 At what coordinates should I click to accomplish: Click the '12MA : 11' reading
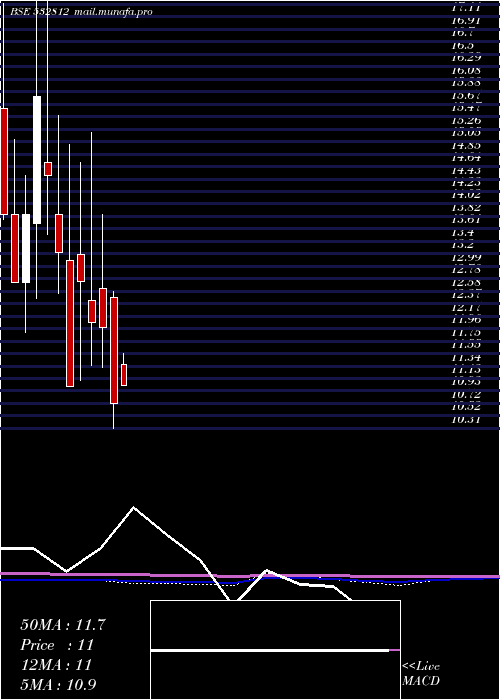[56, 664]
